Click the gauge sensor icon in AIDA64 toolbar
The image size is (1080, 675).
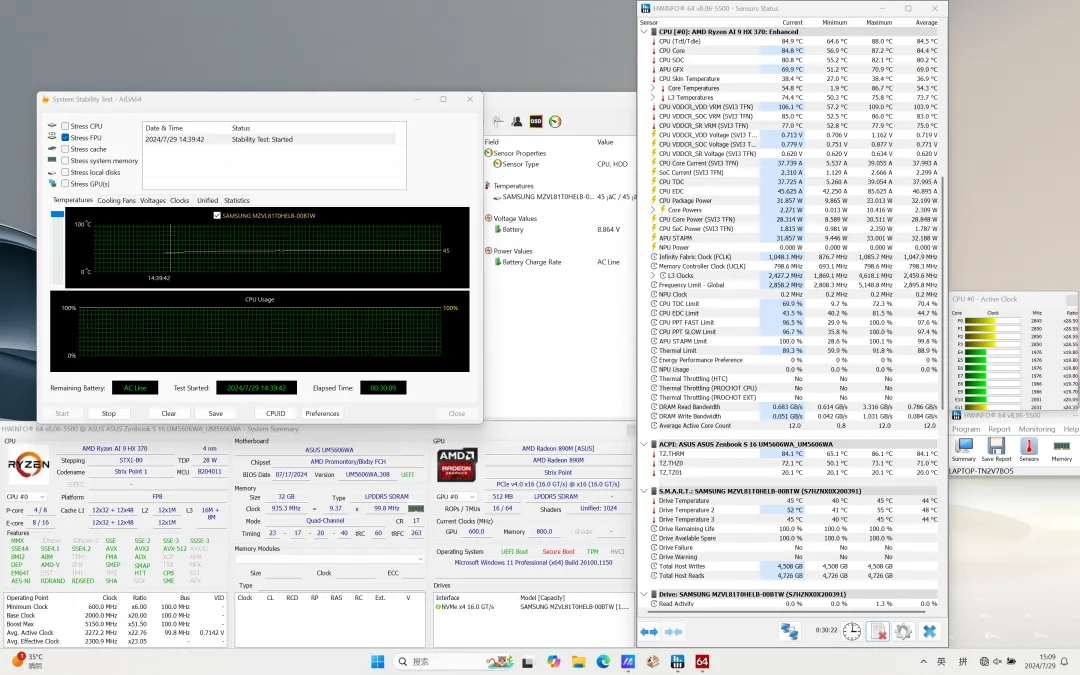pos(555,122)
